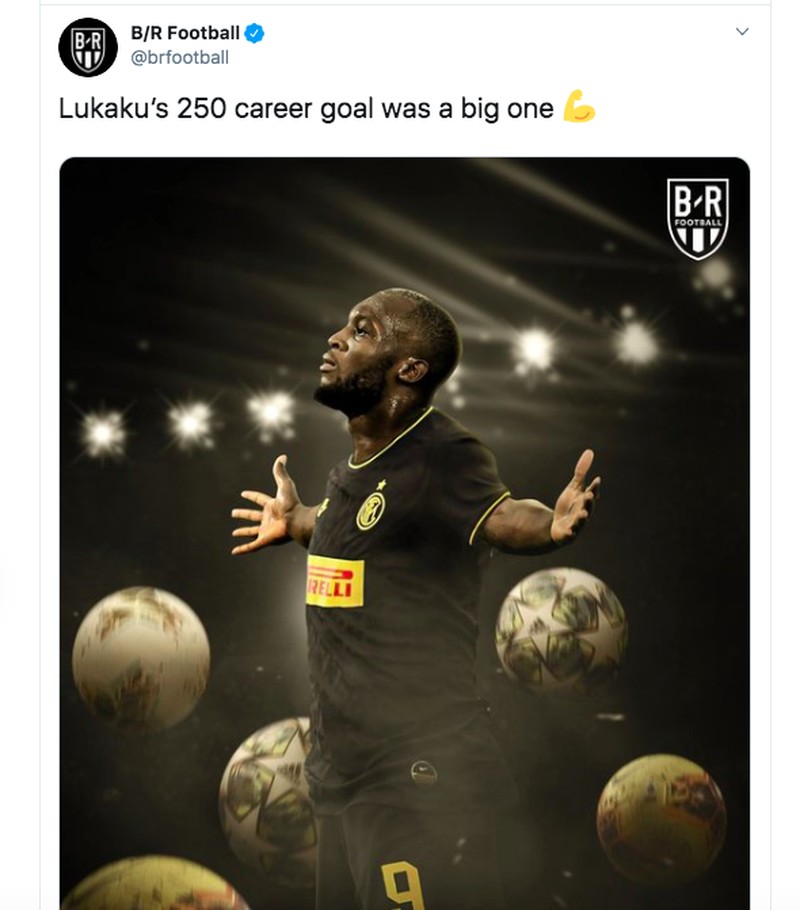Open the Champions League star ball at right
The height and width of the screenshot is (910, 800).
[561, 631]
